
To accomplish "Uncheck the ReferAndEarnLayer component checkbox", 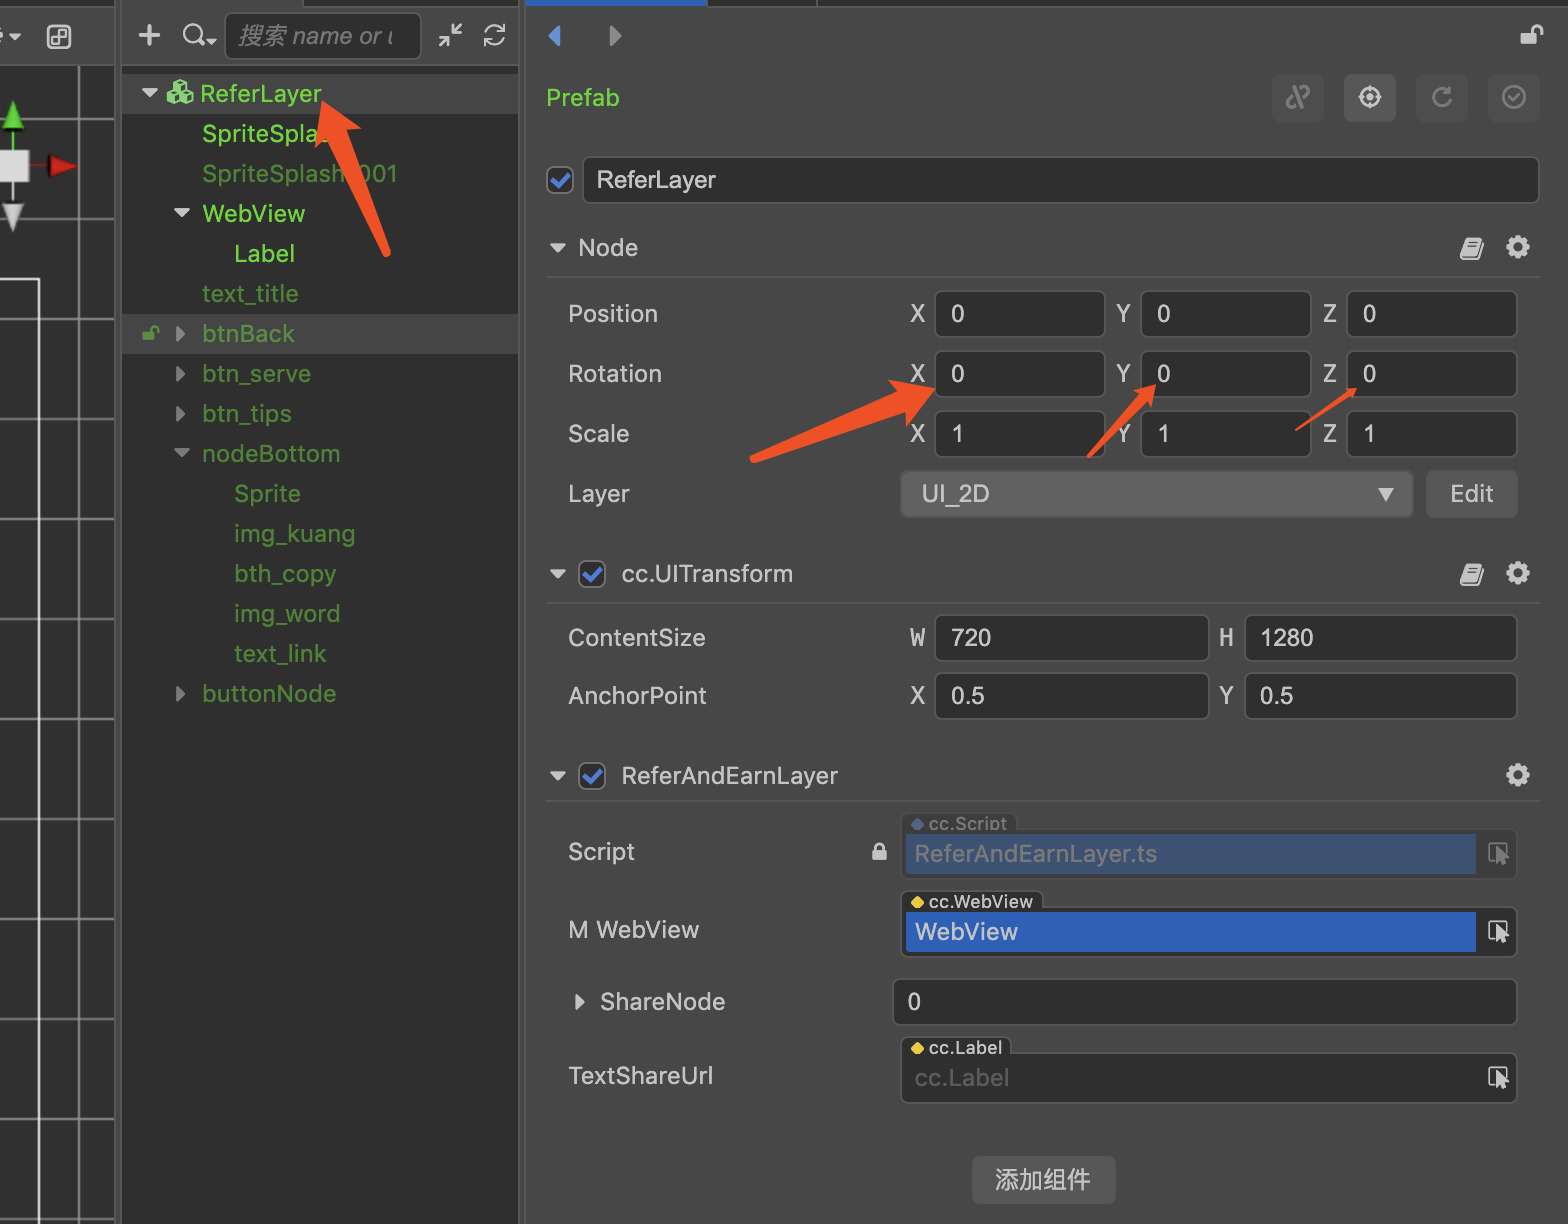I will (x=592, y=776).
